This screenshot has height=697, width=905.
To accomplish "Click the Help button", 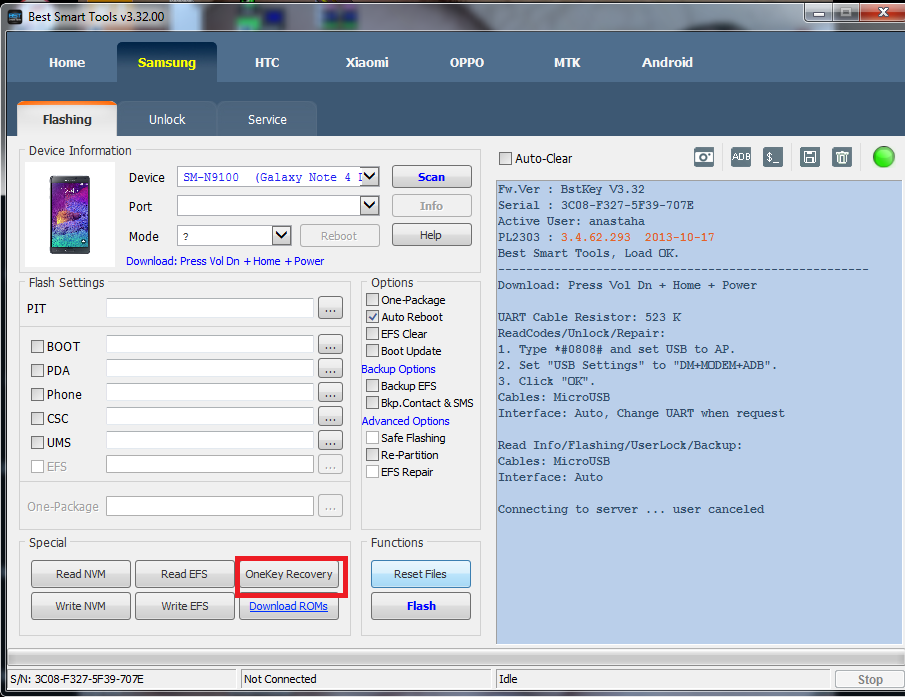I will (x=432, y=235).
